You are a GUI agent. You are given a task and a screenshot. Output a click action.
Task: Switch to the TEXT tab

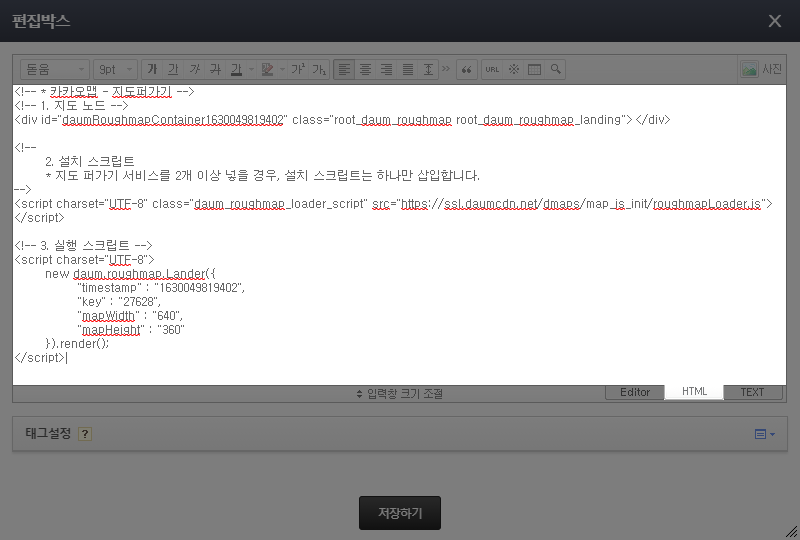click(x=752, y=393)
